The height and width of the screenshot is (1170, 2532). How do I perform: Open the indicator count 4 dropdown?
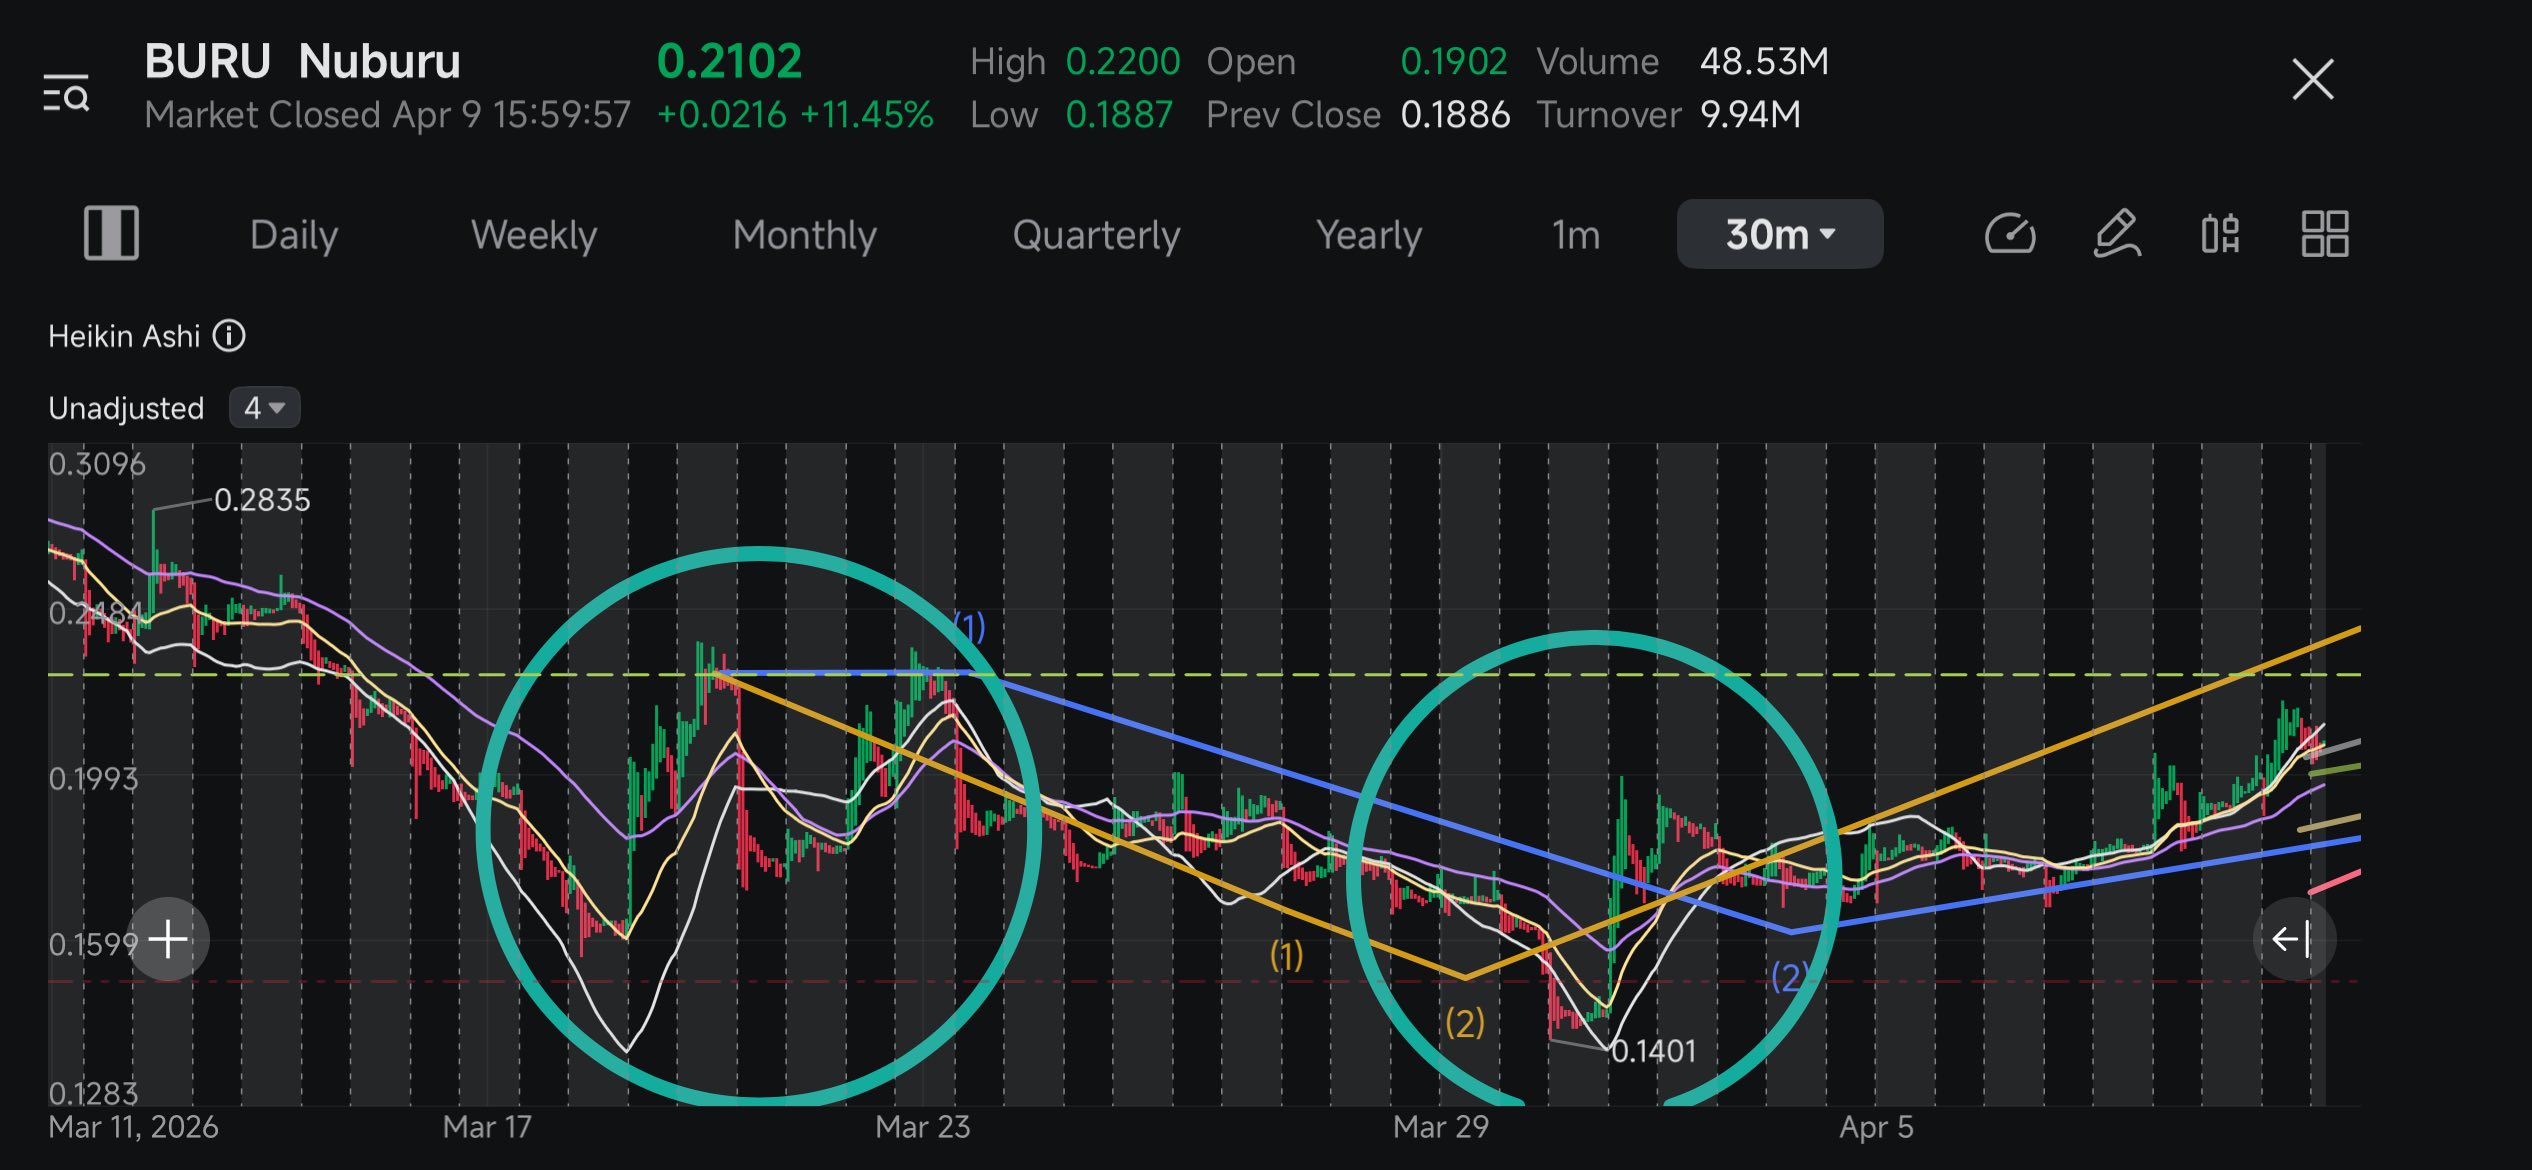pyautogui.click(x=264, y=408)
